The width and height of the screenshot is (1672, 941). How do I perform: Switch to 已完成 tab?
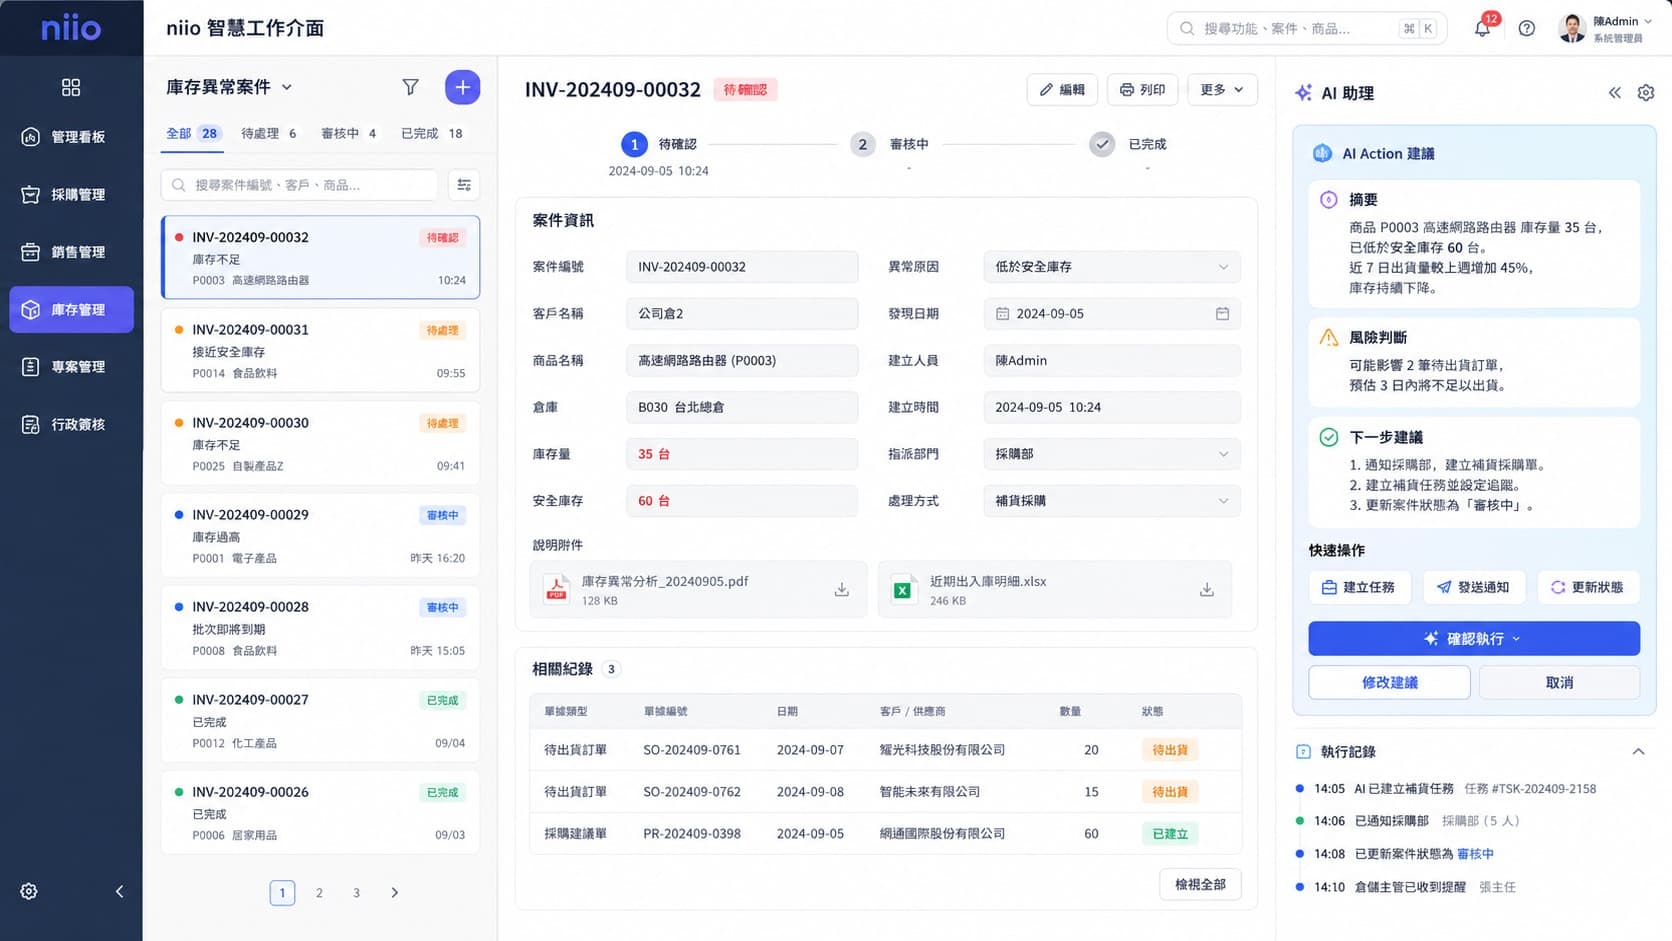432,133
